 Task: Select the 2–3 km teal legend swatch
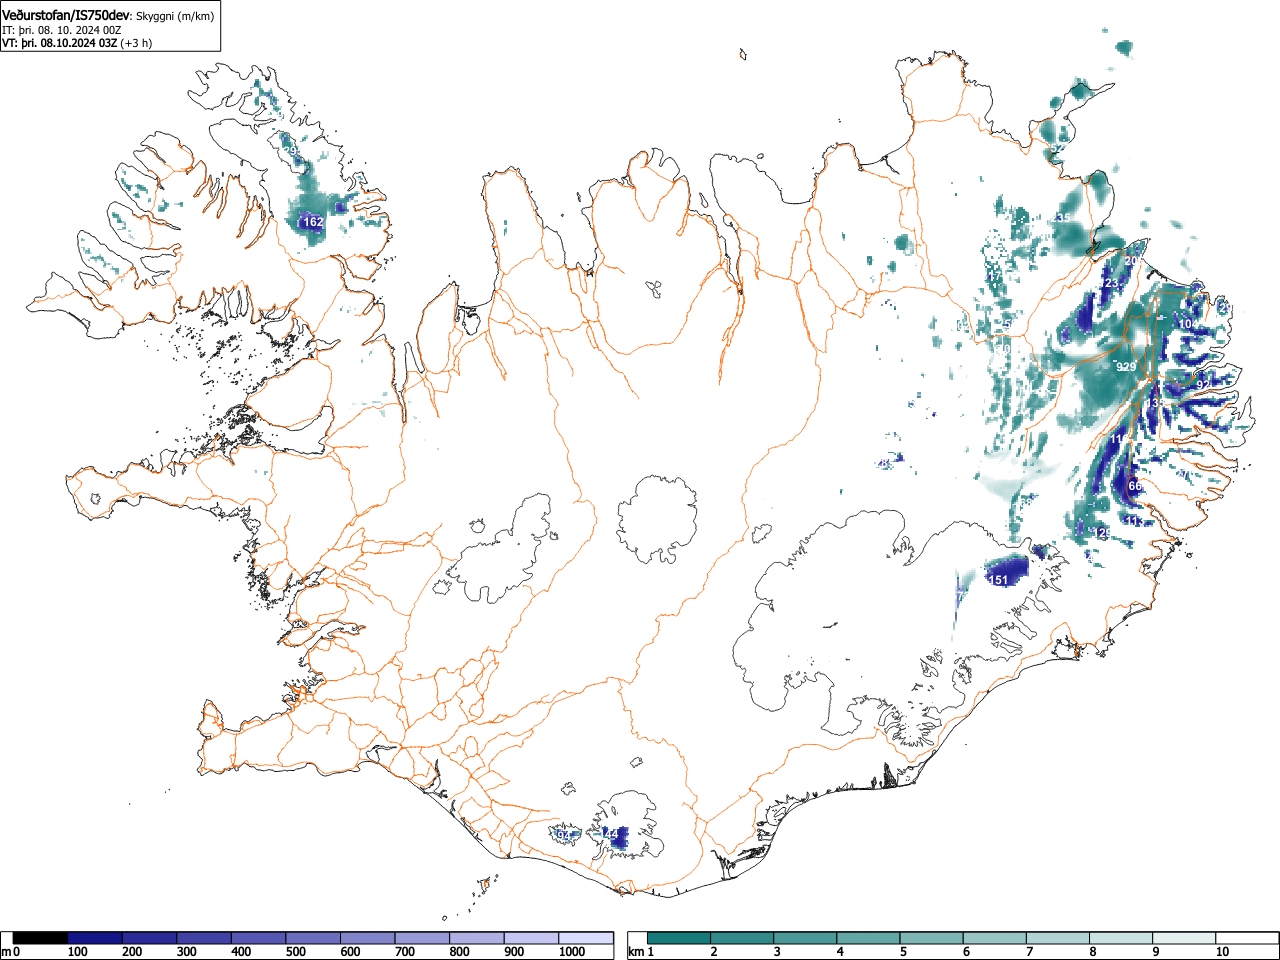point(744,938)
